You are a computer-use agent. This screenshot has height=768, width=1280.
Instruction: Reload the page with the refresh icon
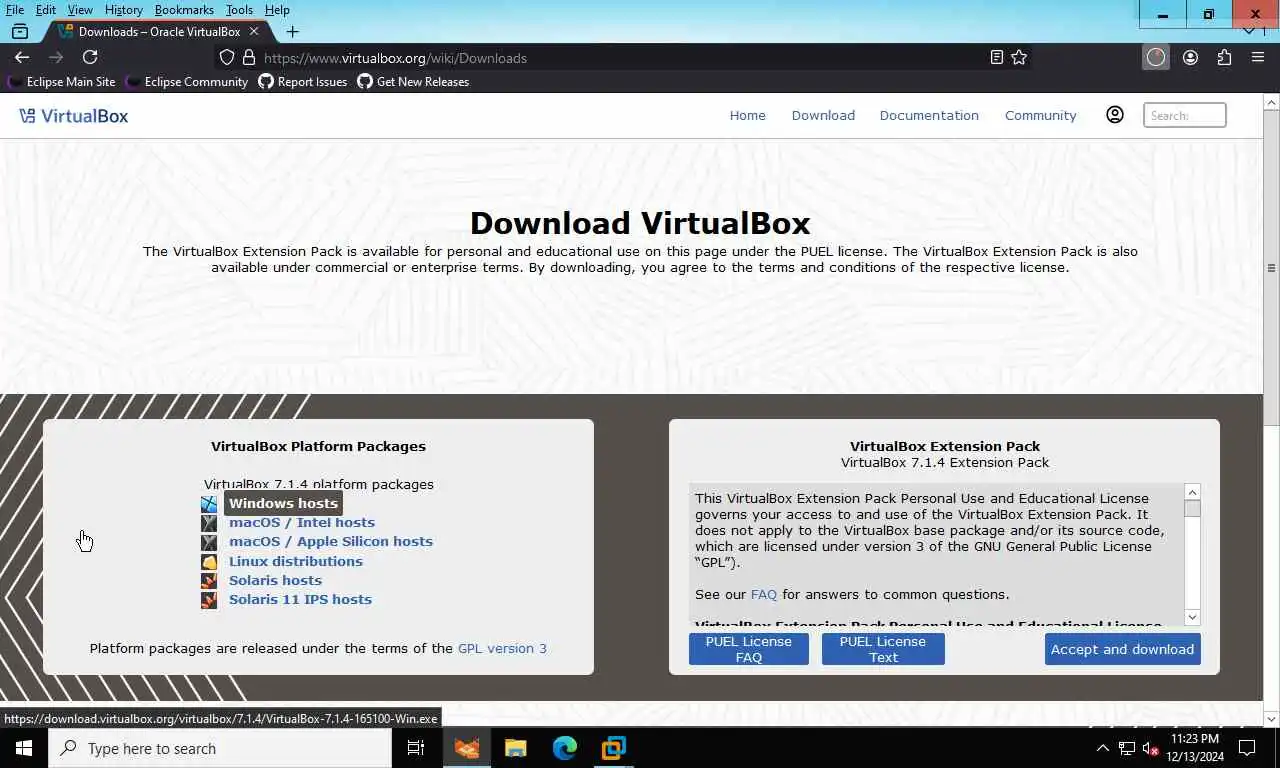pyautogui.click(x=90, y=58)
